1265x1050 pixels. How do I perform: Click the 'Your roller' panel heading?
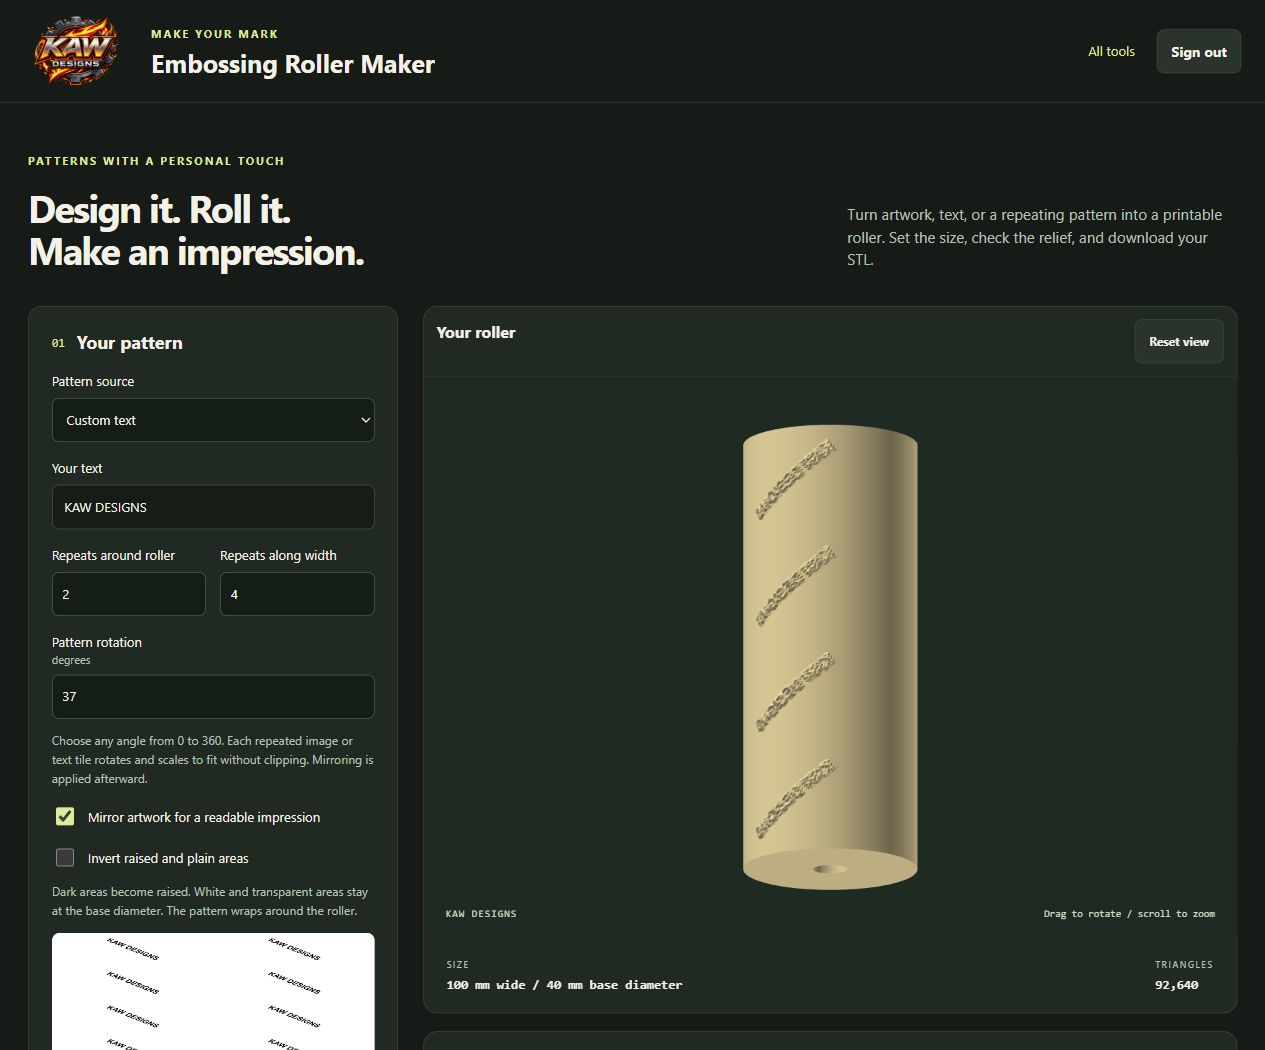(x=476, y=333)
